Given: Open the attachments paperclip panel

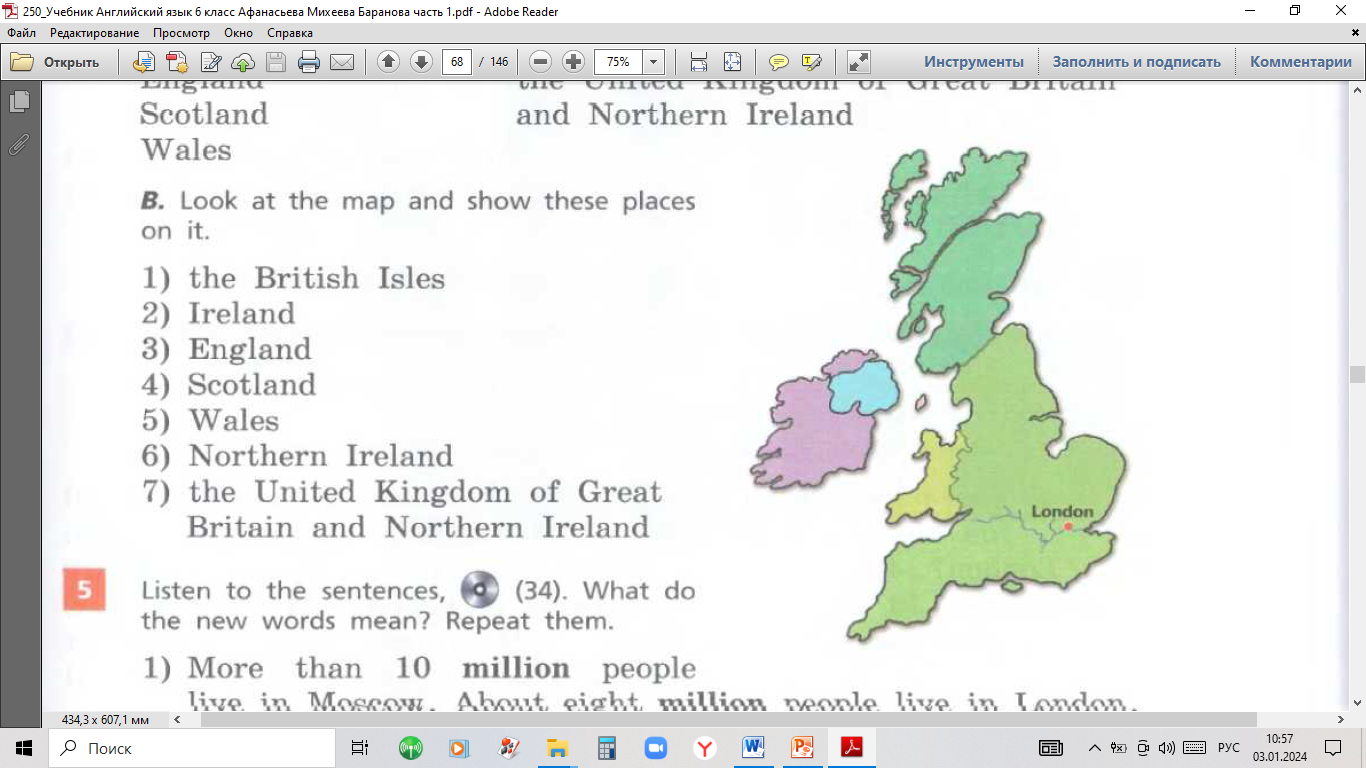Looking at the screenshot, I should click(x=18, y=144).
